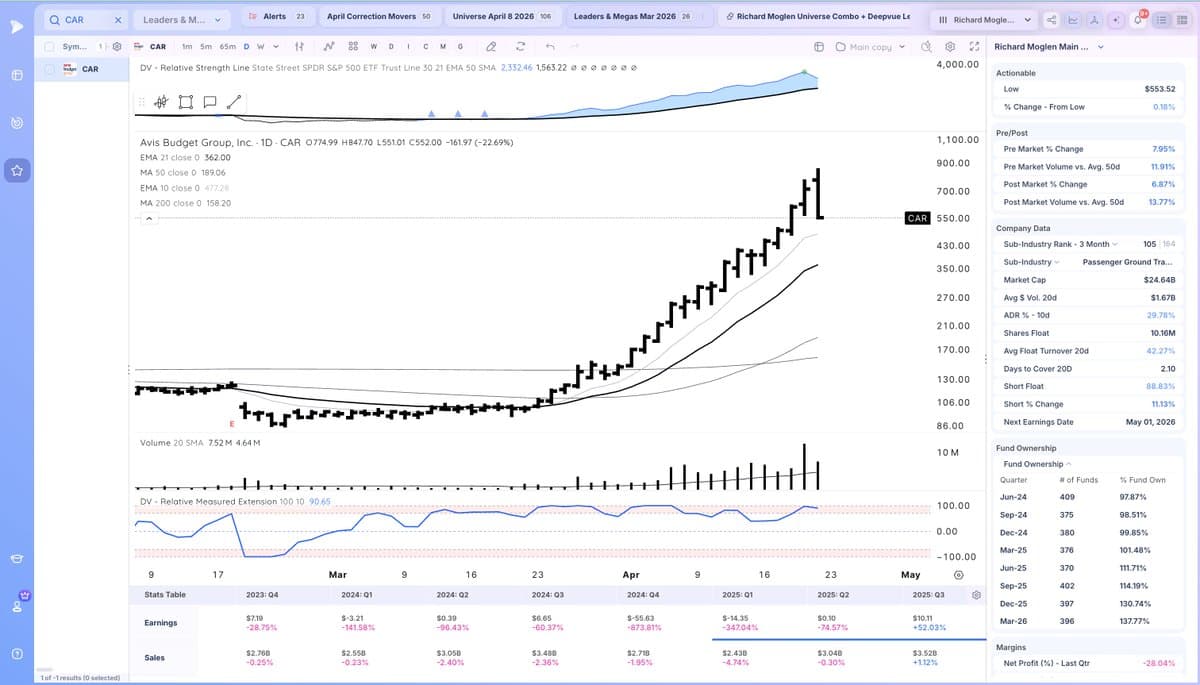1200x685 pixels.
Task: Expand Richard Moglen Main panel dropdown
Action: pyautogui.click(x=1101, y=46)
